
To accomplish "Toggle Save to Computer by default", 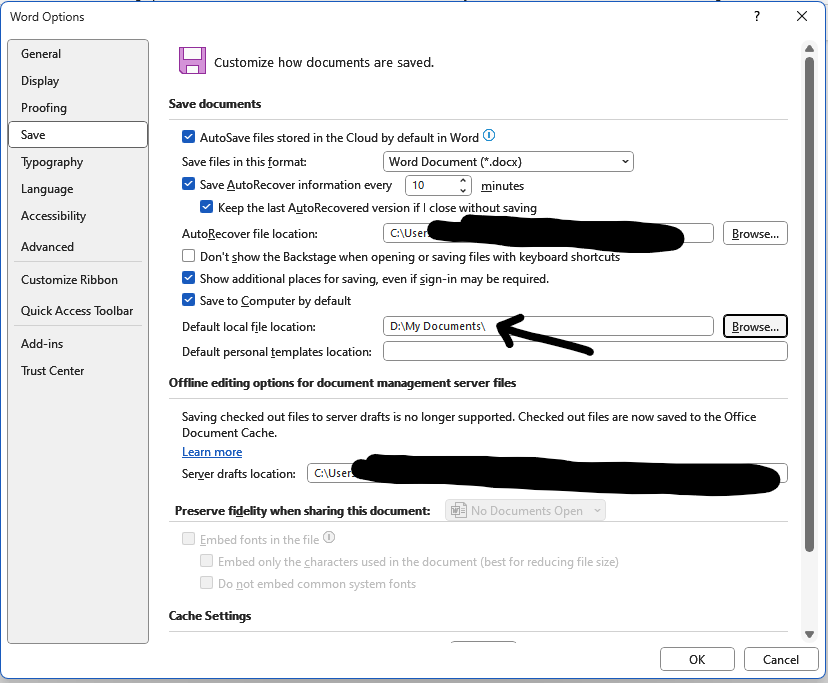I will (188, 300).
